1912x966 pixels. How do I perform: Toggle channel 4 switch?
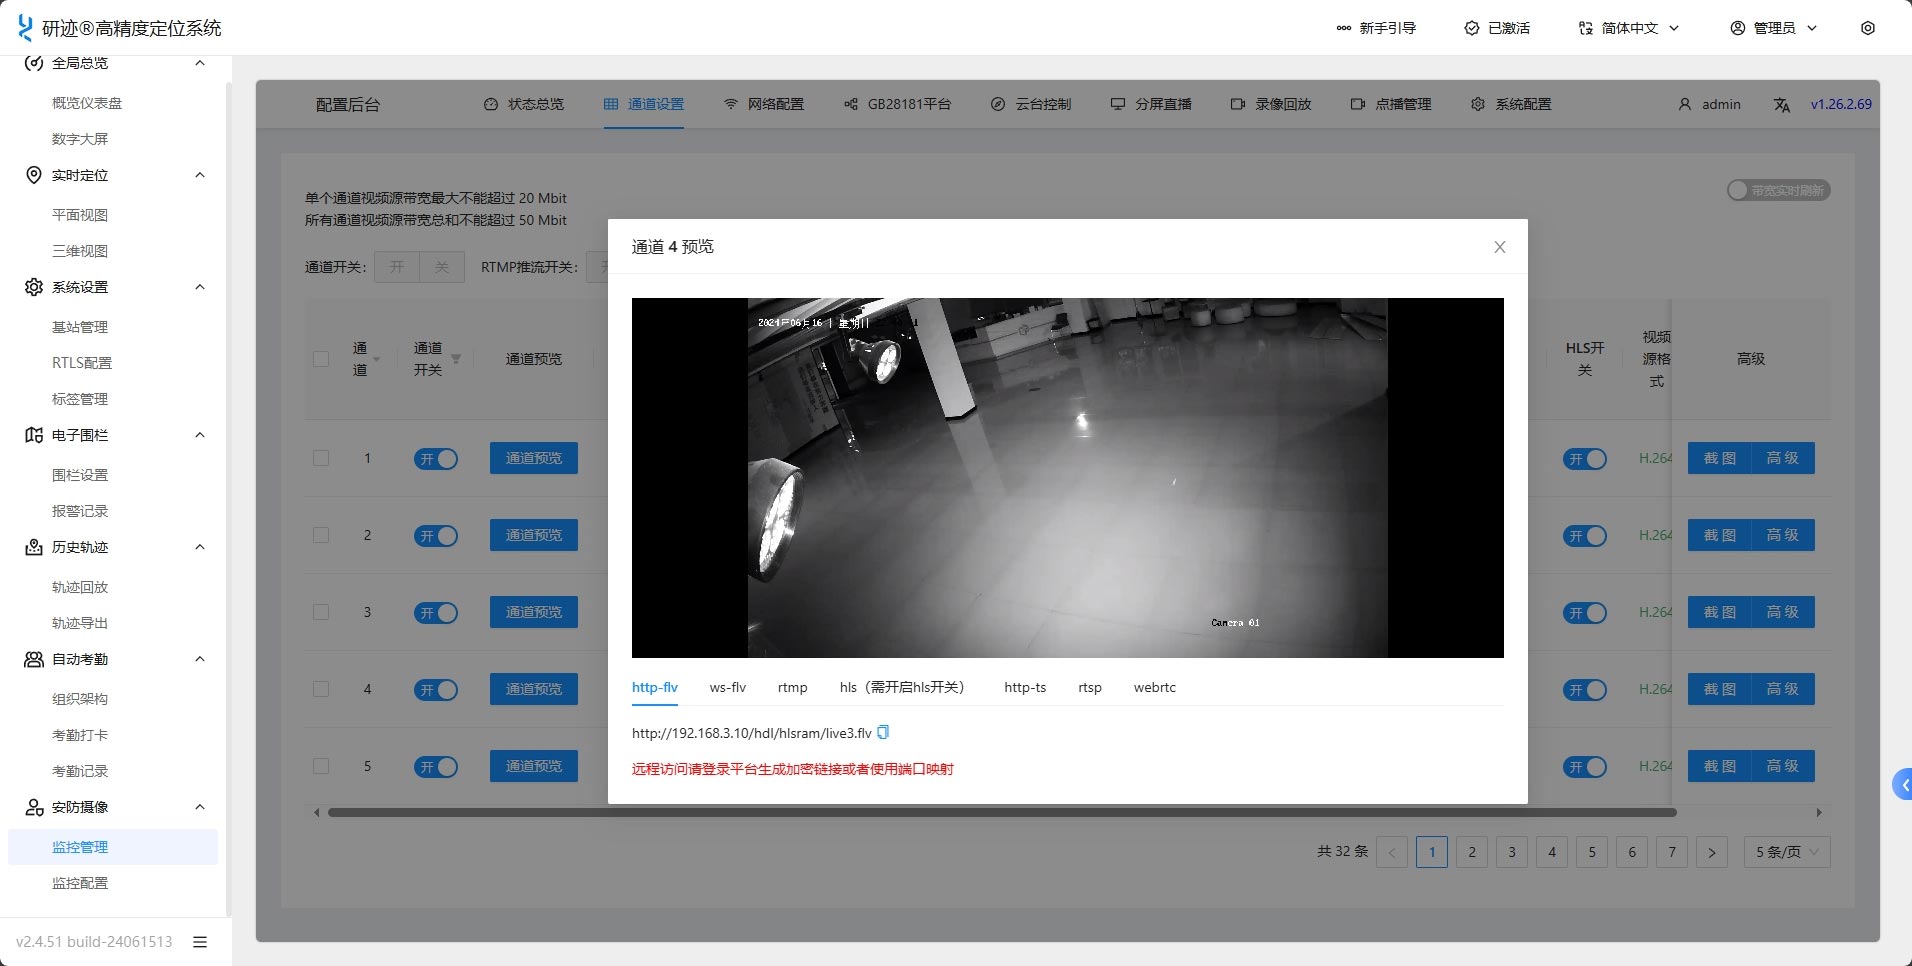coord(436,689)
